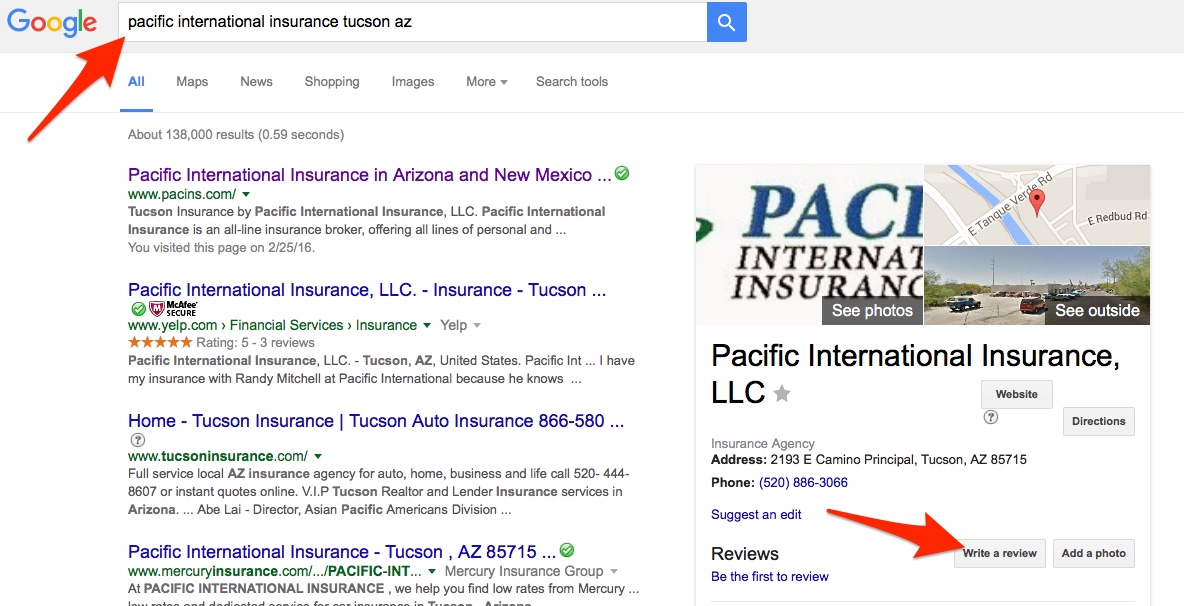The width and height of the screenshot is (1184, 606).
Task: Open the street view parking lot thumbnail
Action: [x=1038, y=285]
